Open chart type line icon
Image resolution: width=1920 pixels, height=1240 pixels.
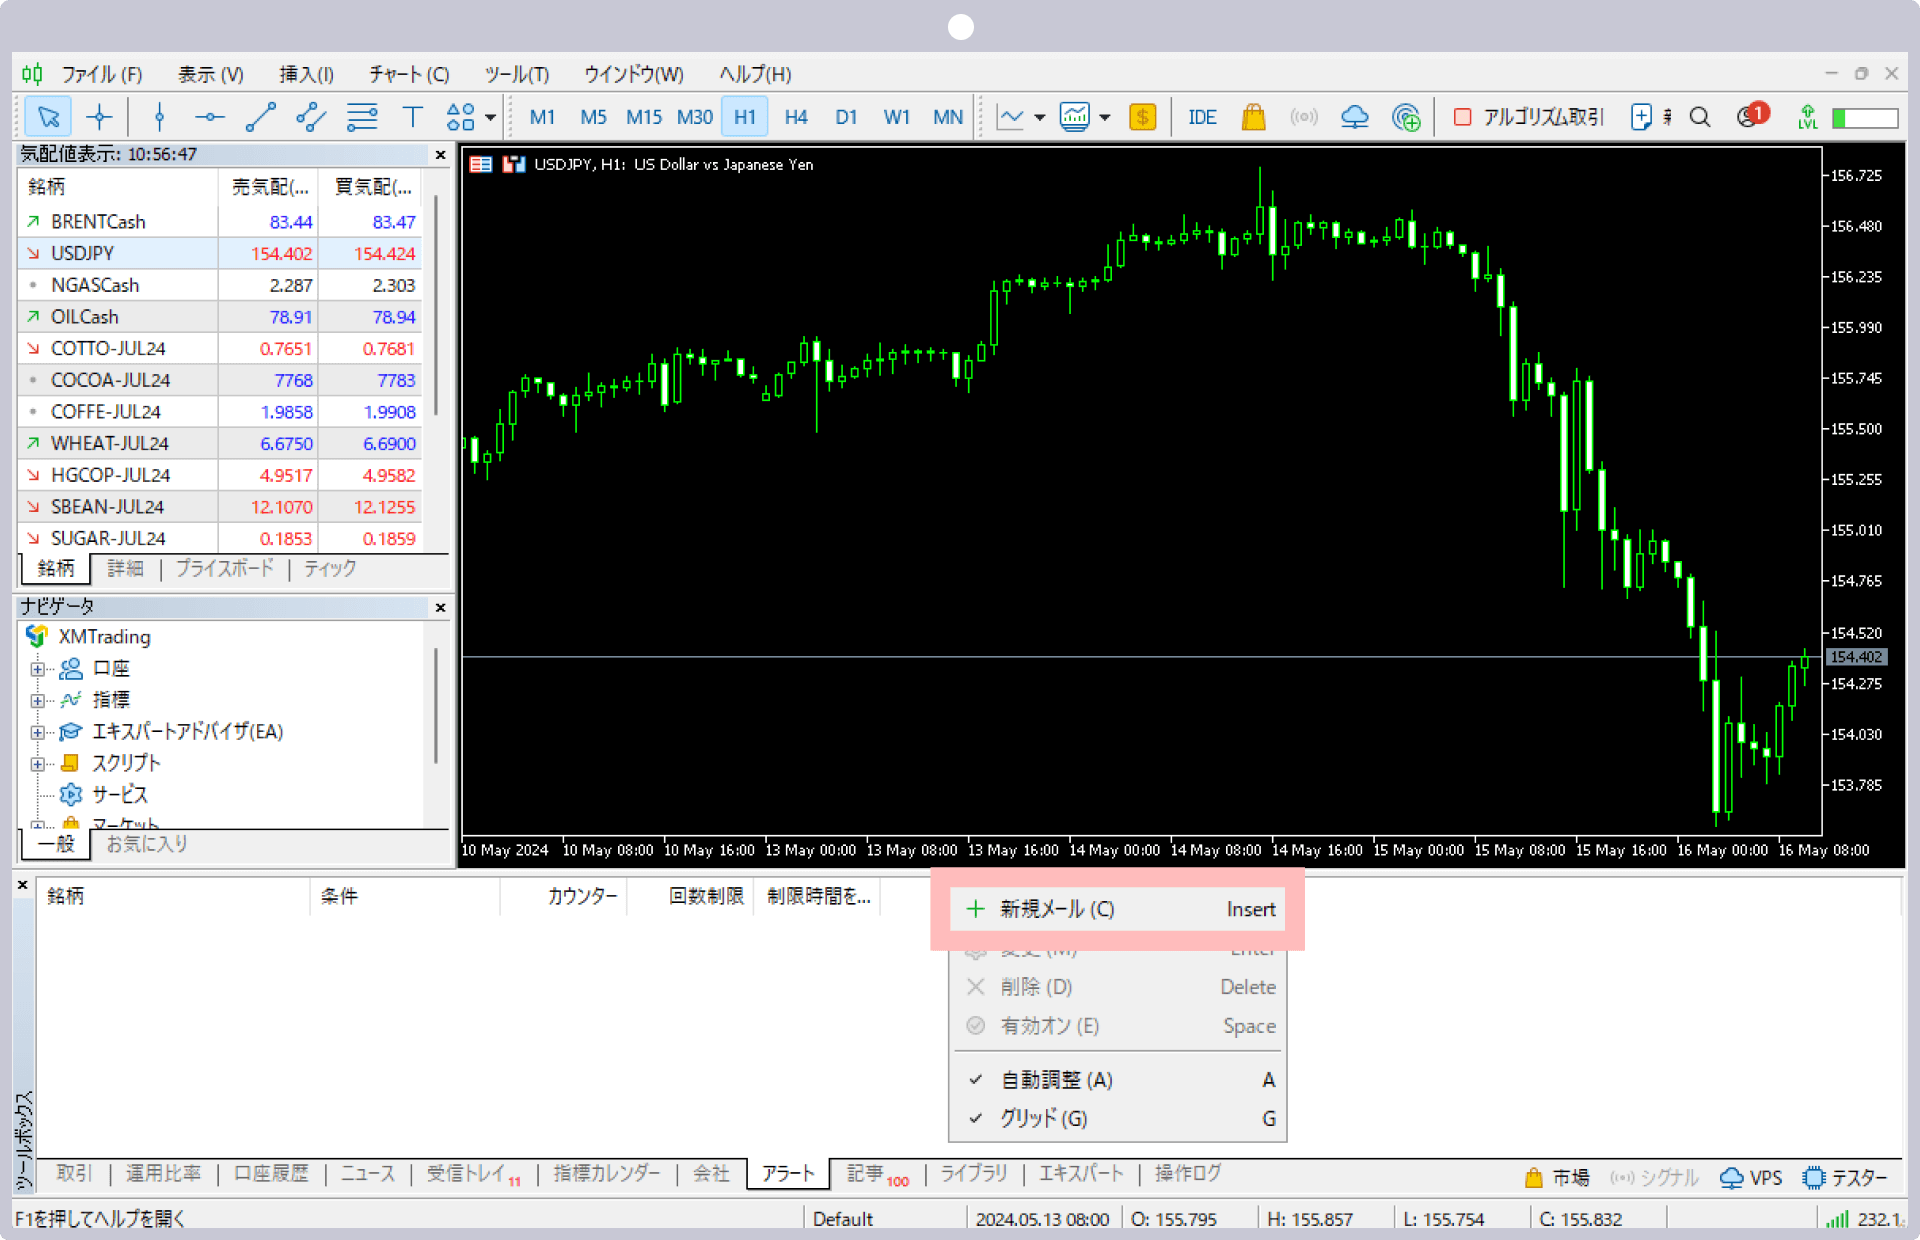coord(1011,117)
